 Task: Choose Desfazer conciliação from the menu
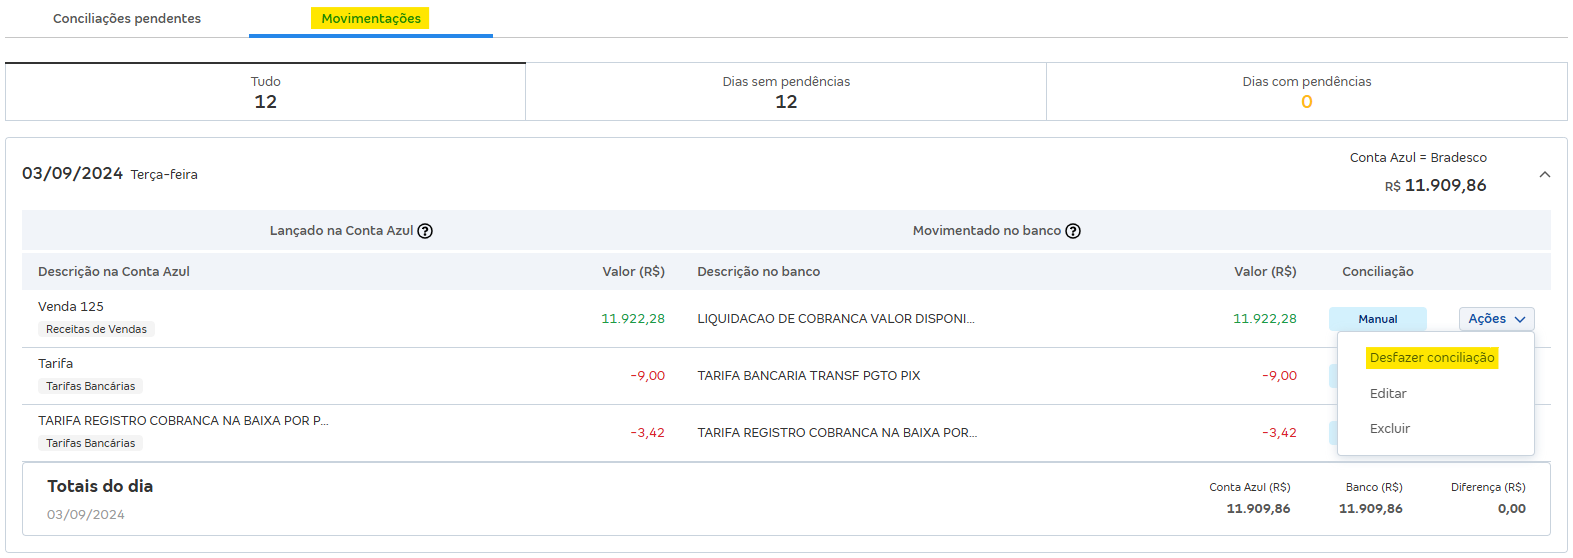point(1432,358)
